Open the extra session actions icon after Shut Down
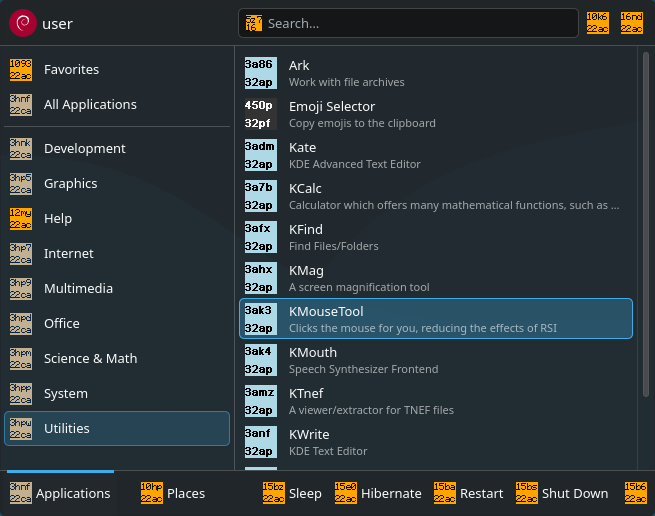 [635, 493]
